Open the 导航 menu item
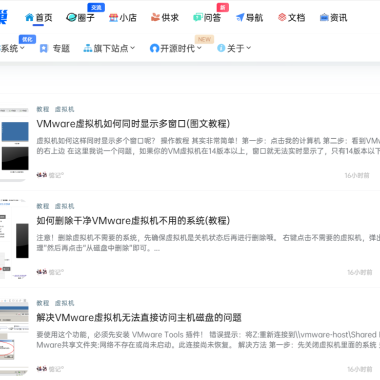The height and width of the screenshot is (380, 380). point(254,18)
